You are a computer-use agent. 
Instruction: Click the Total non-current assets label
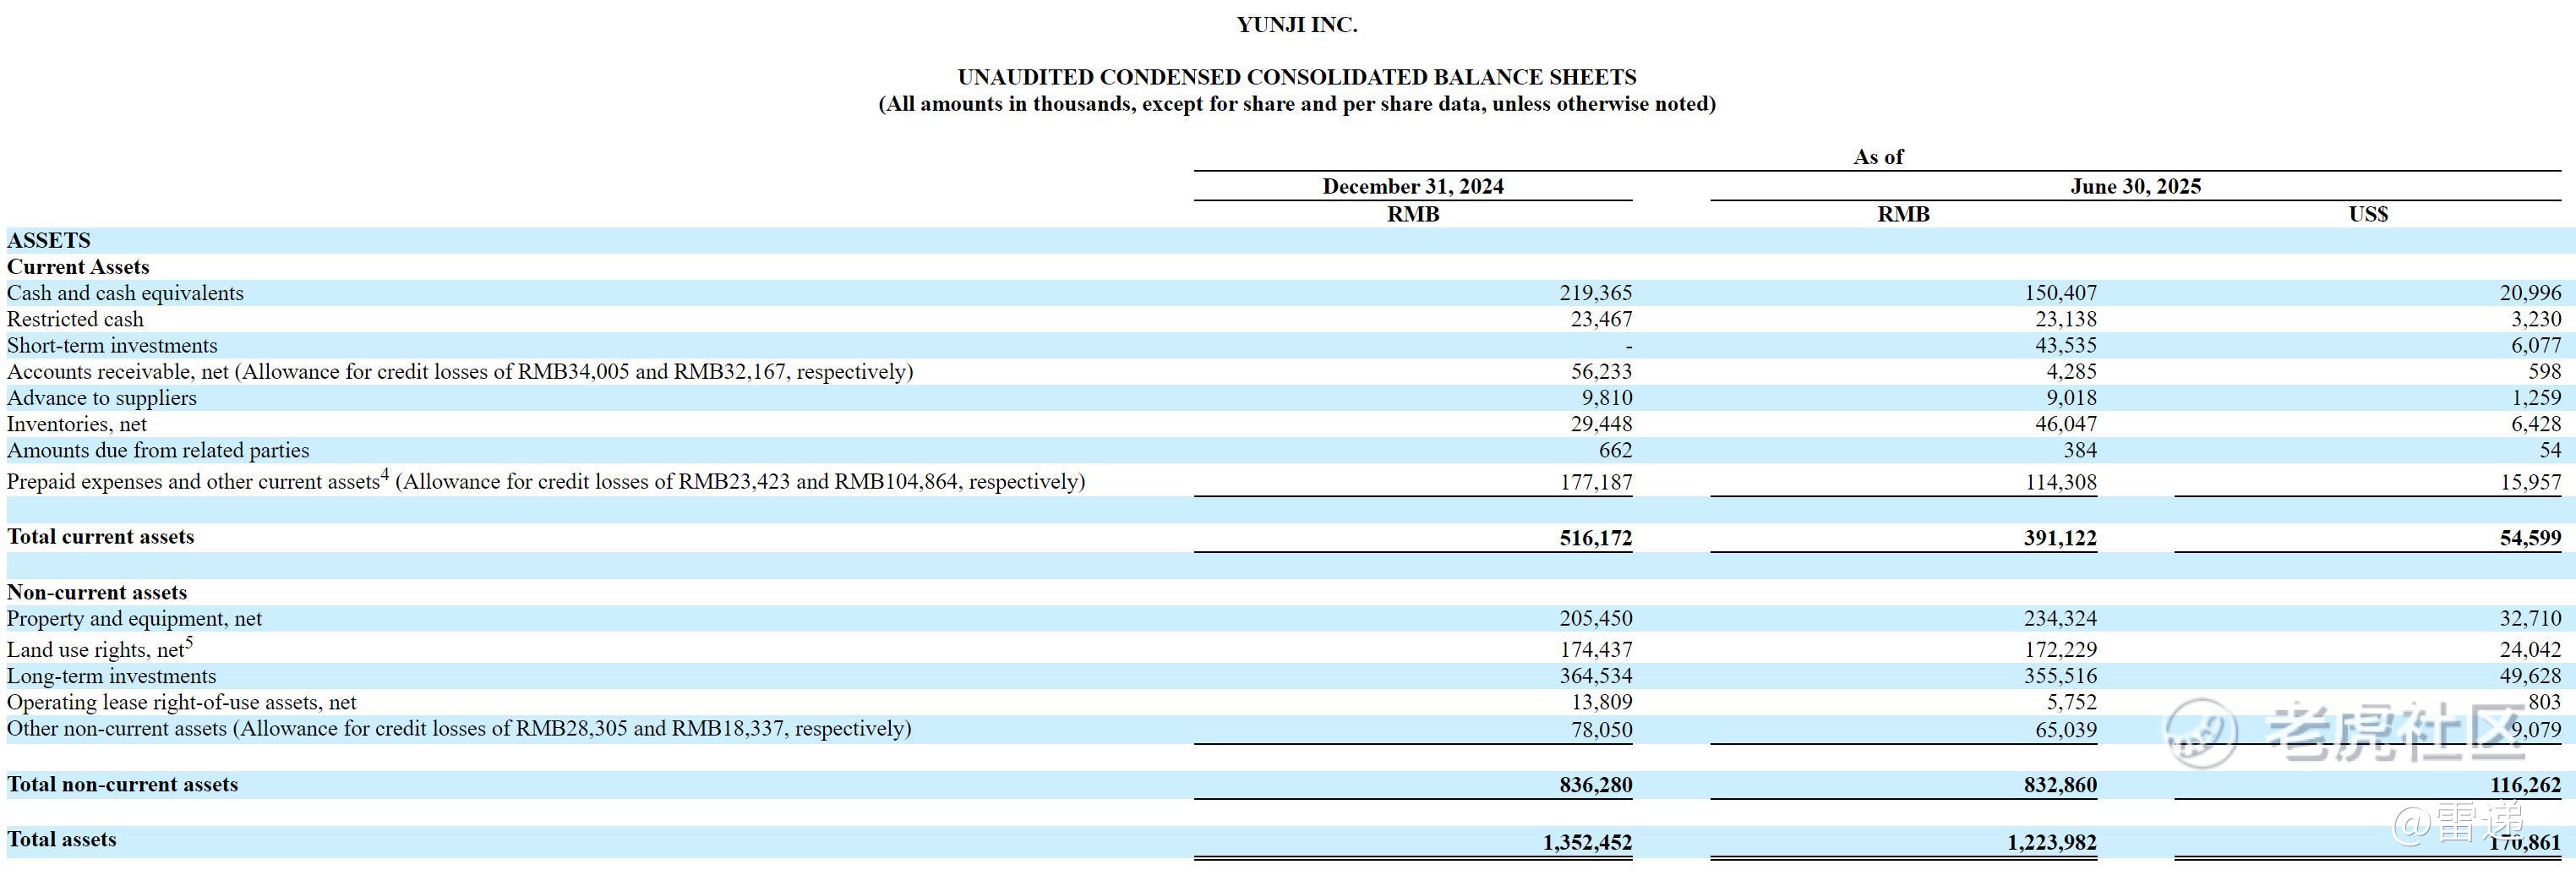[122, 785]
